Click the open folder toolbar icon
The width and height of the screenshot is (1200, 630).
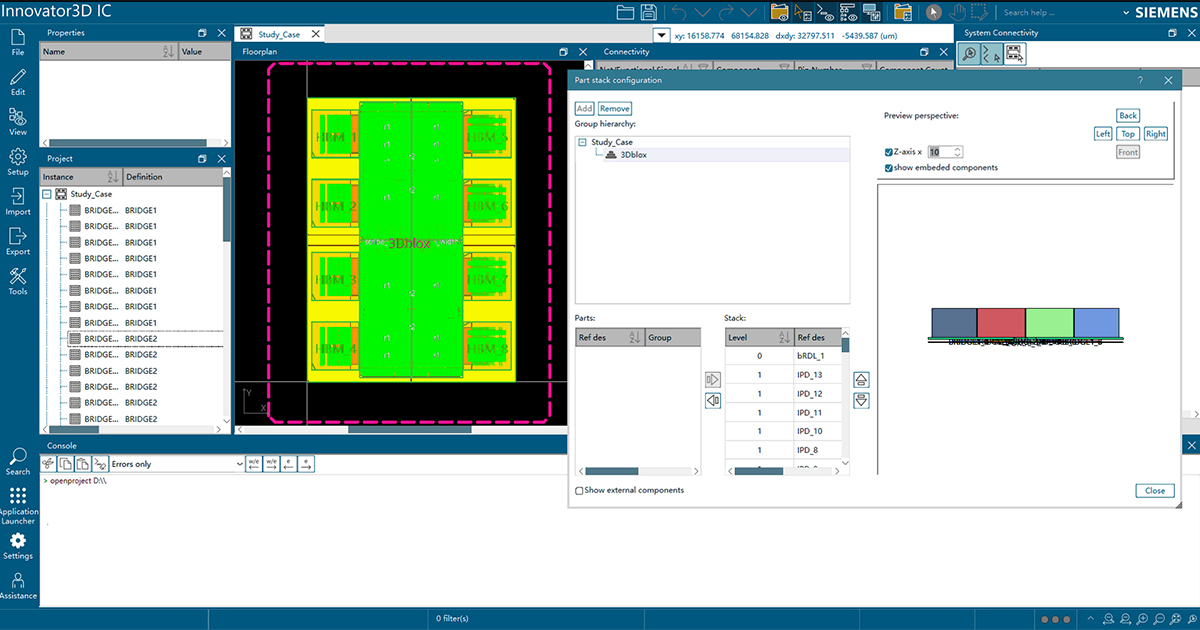(626, 12)
